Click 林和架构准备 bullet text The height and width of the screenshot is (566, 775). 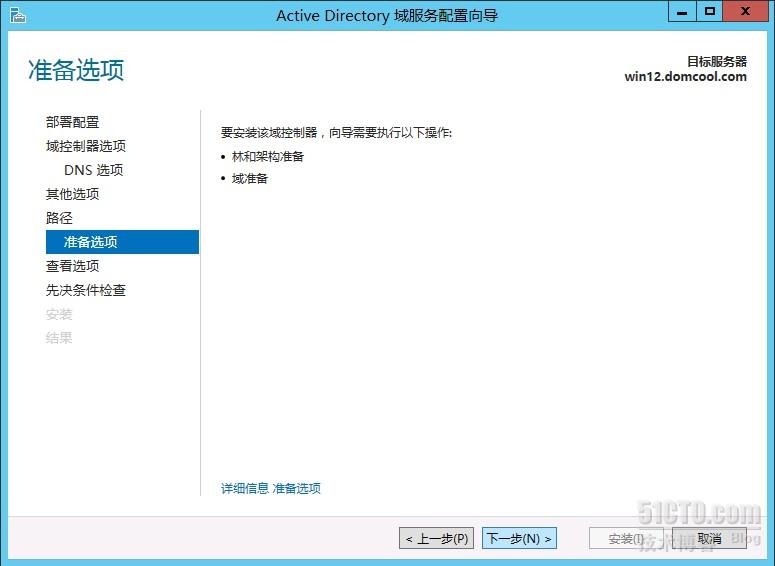pos(268,157)
